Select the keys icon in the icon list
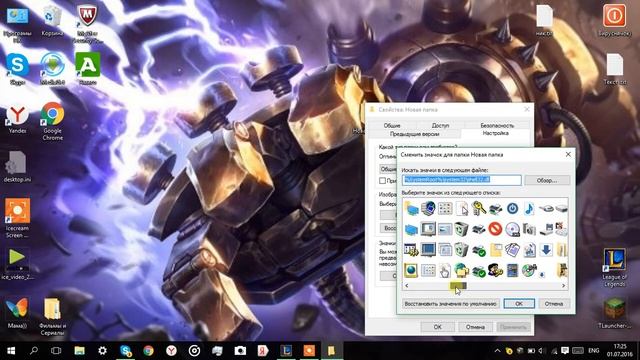 click(478, 208)
